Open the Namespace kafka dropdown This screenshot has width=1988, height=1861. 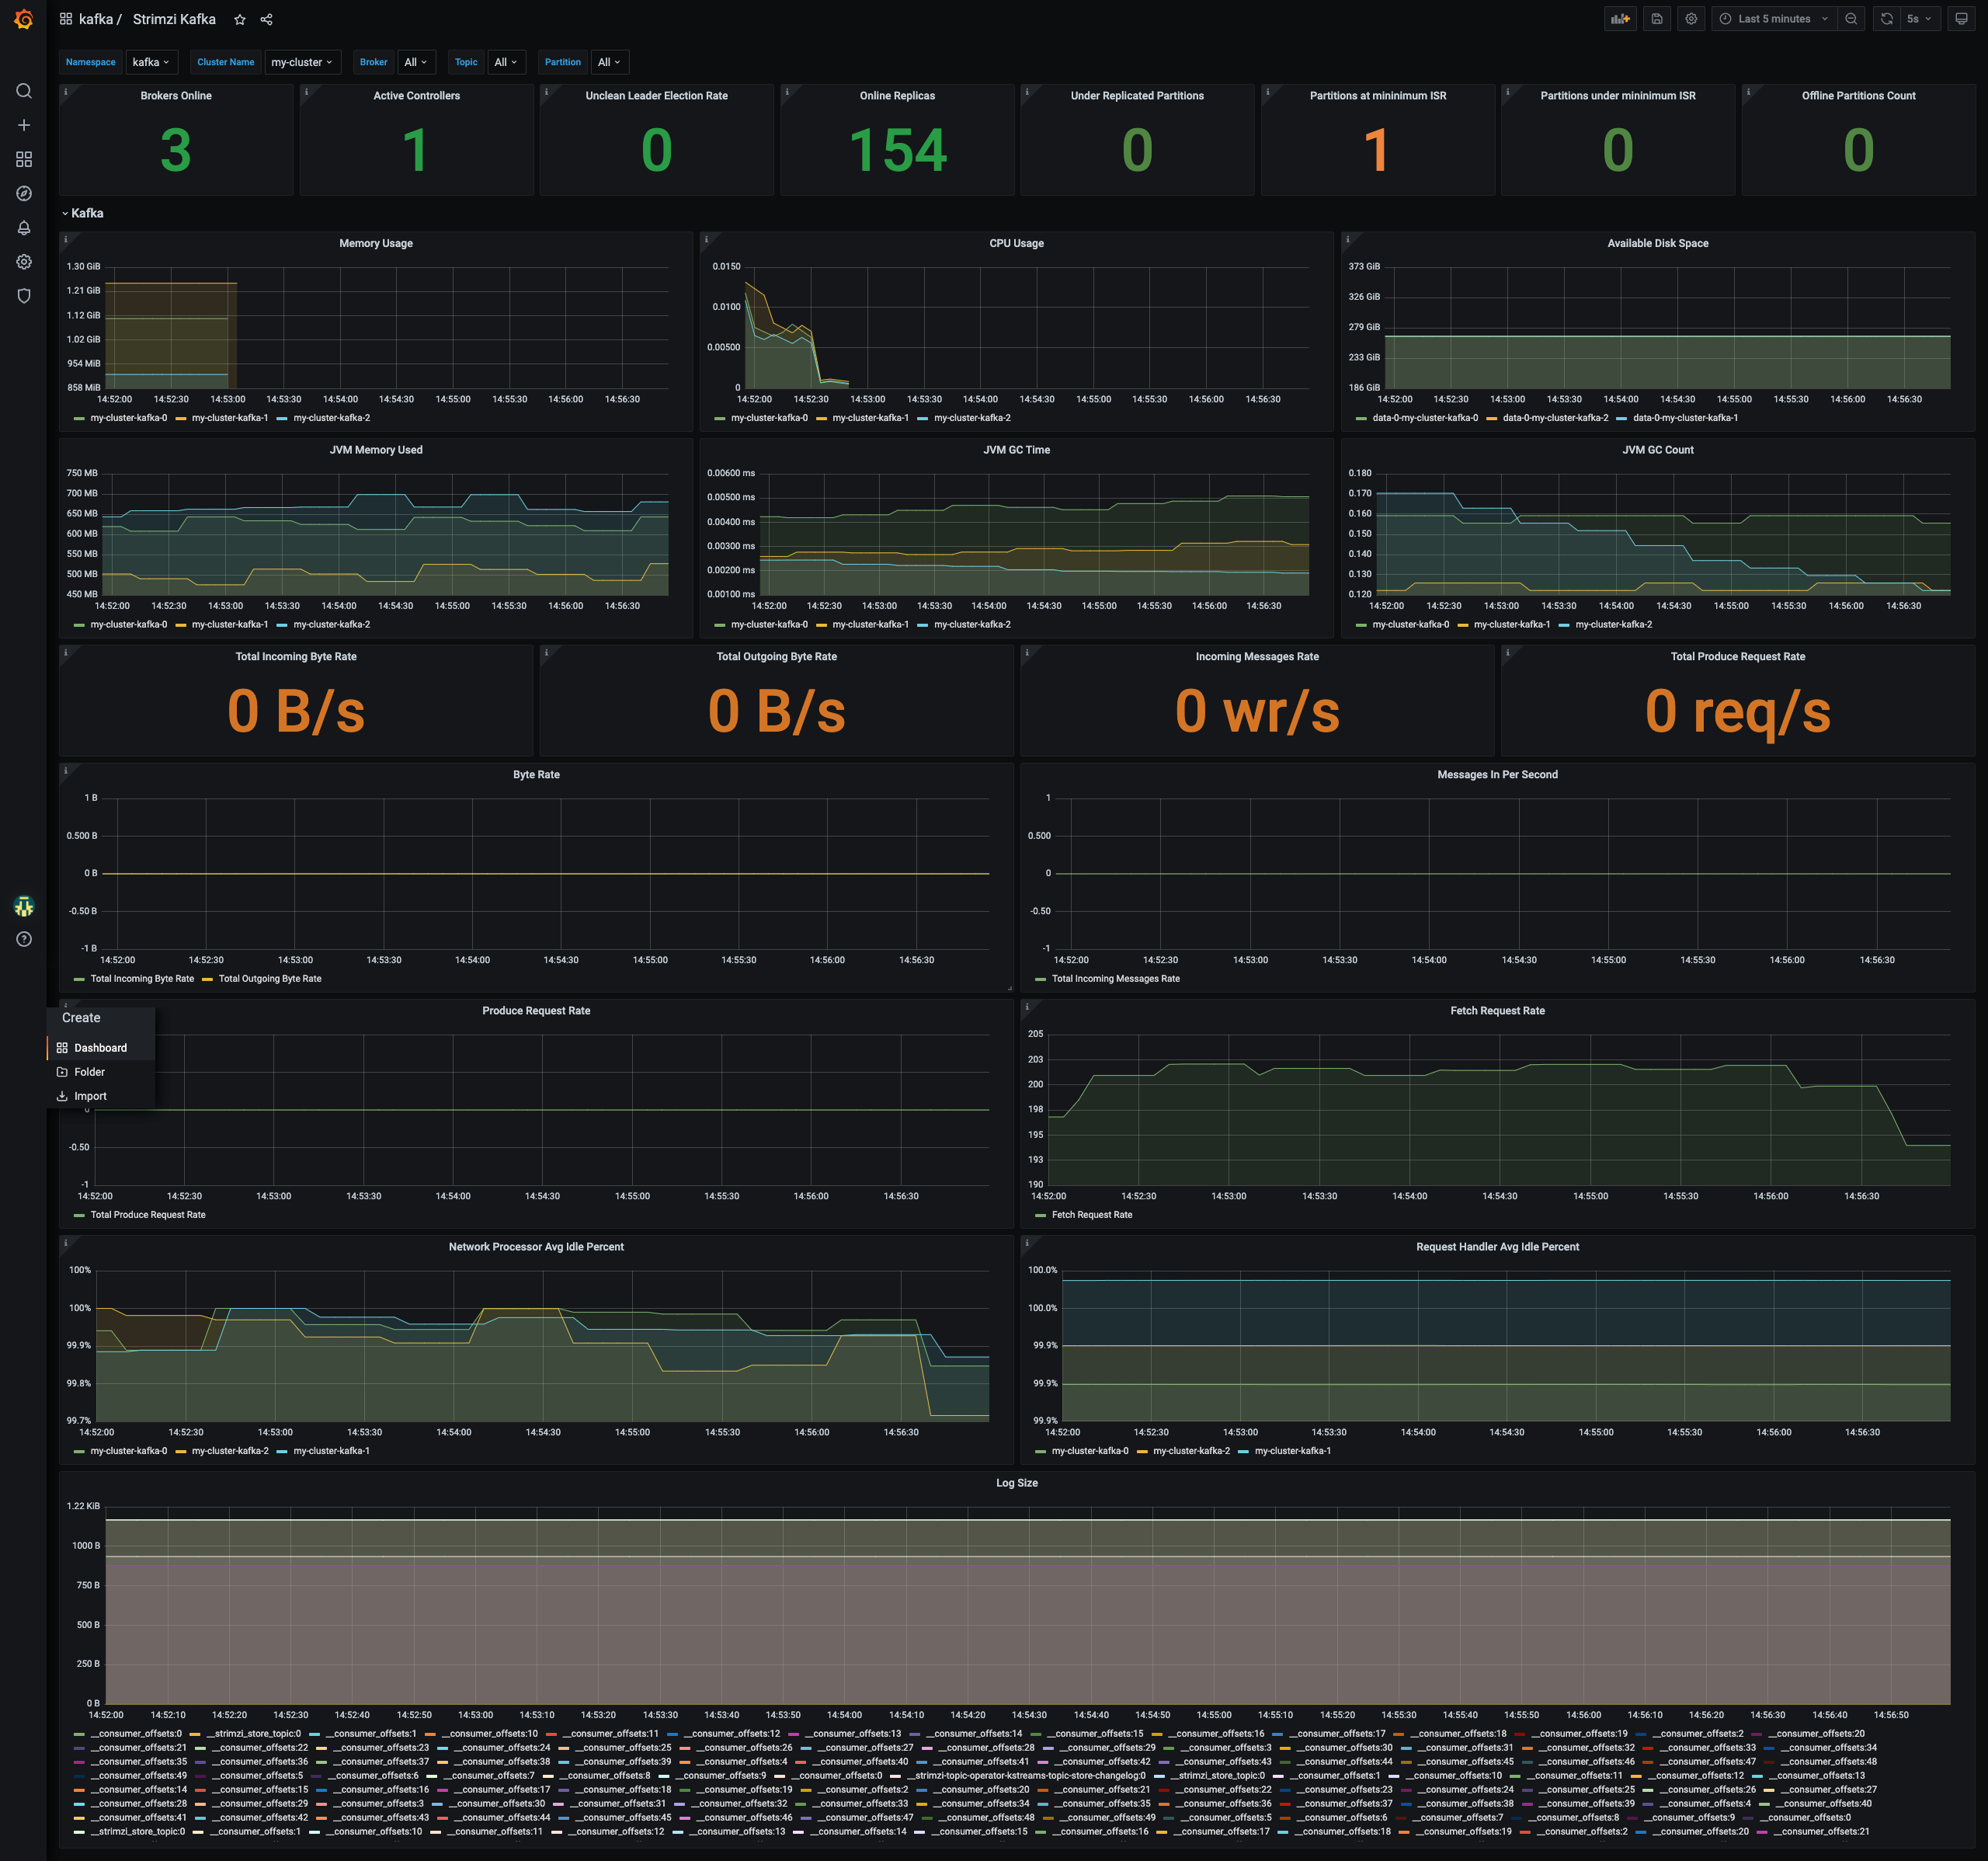152,62
